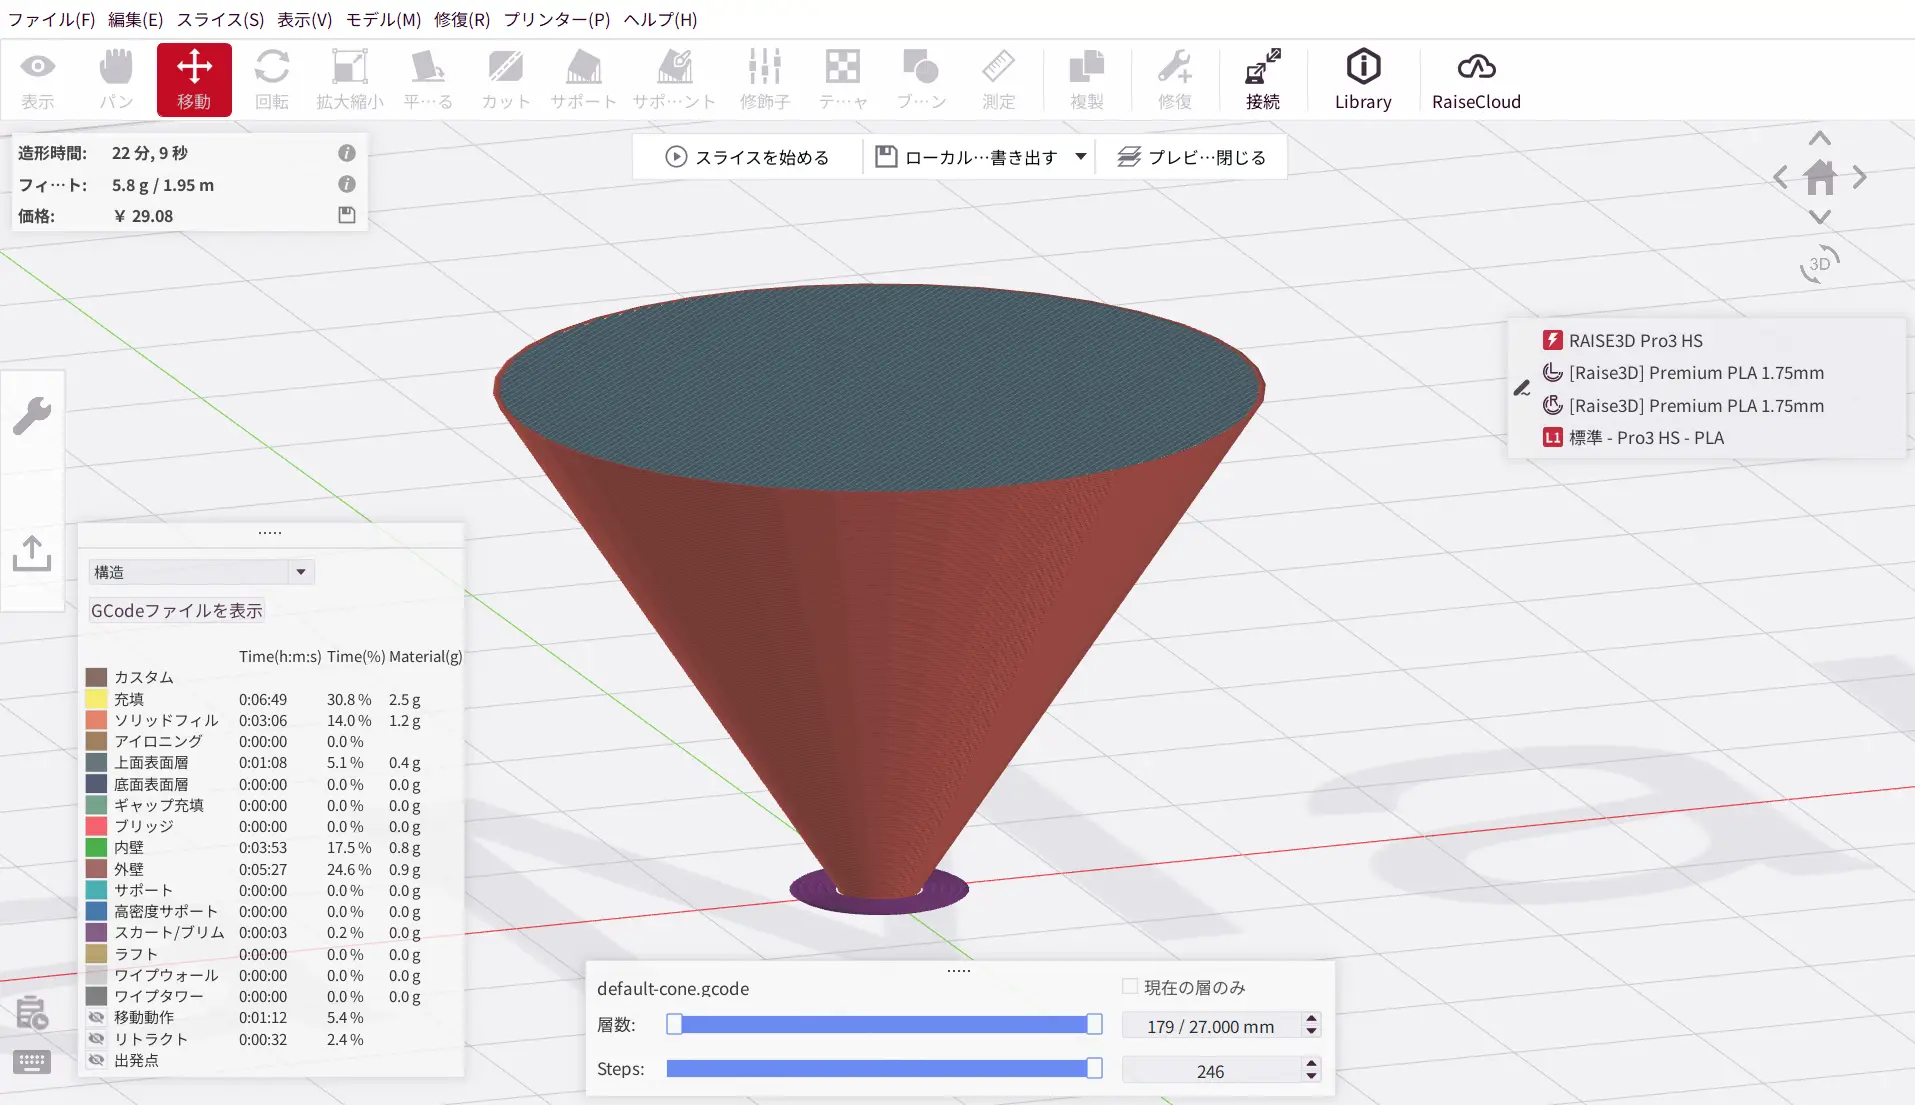Image resolution: width=1915 pixels, height=1105 pixels.
Task: Click the スライスを始める button
Action: coord(747,157)
